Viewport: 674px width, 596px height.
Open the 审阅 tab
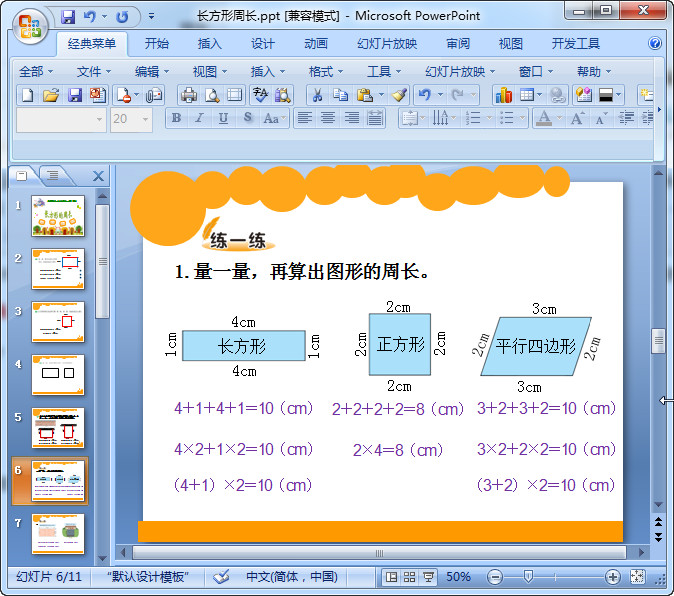[458, 43]
